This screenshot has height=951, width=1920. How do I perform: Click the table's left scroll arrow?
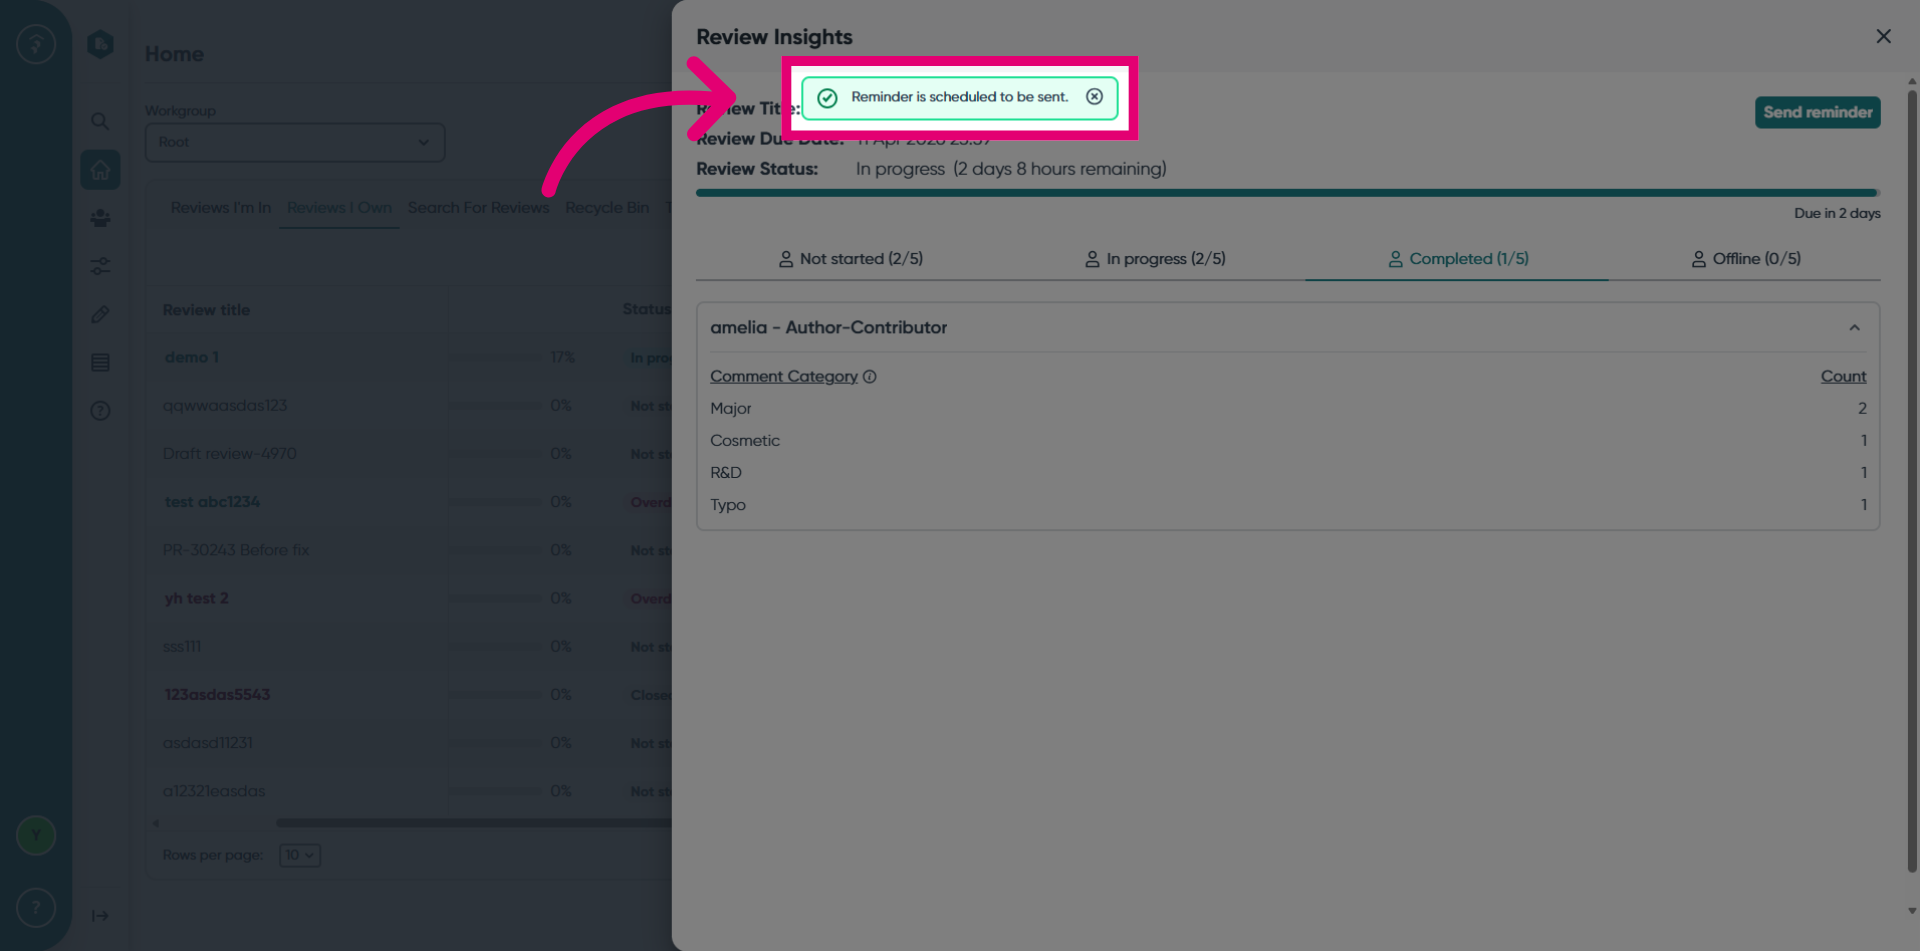point(156,824)
